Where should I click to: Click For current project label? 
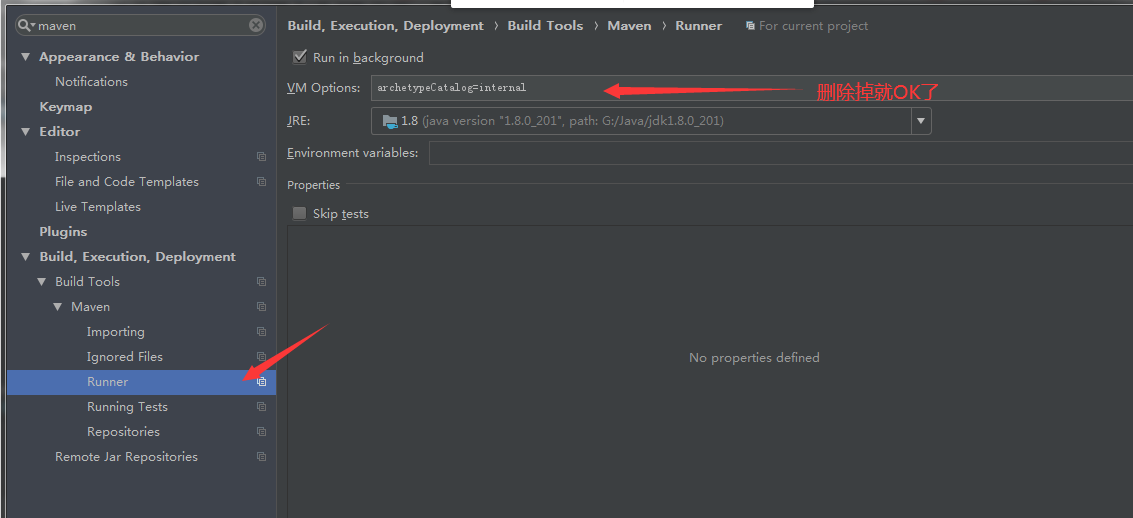[x=813, y=25]
